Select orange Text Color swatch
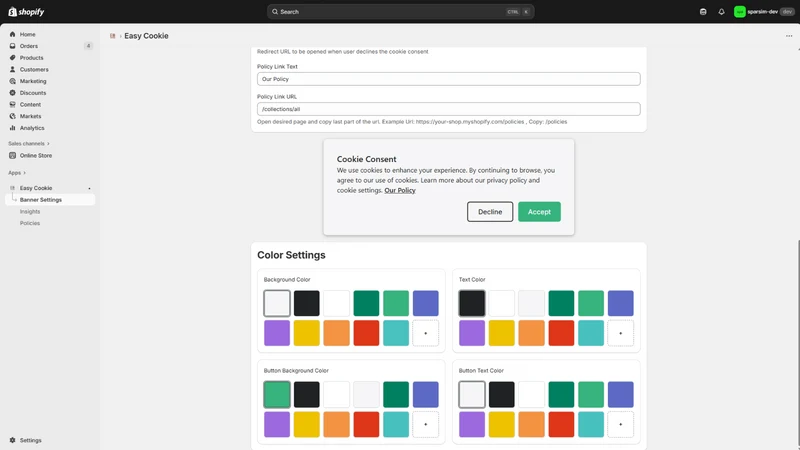 pyautogui.click(x=531, y=333)
